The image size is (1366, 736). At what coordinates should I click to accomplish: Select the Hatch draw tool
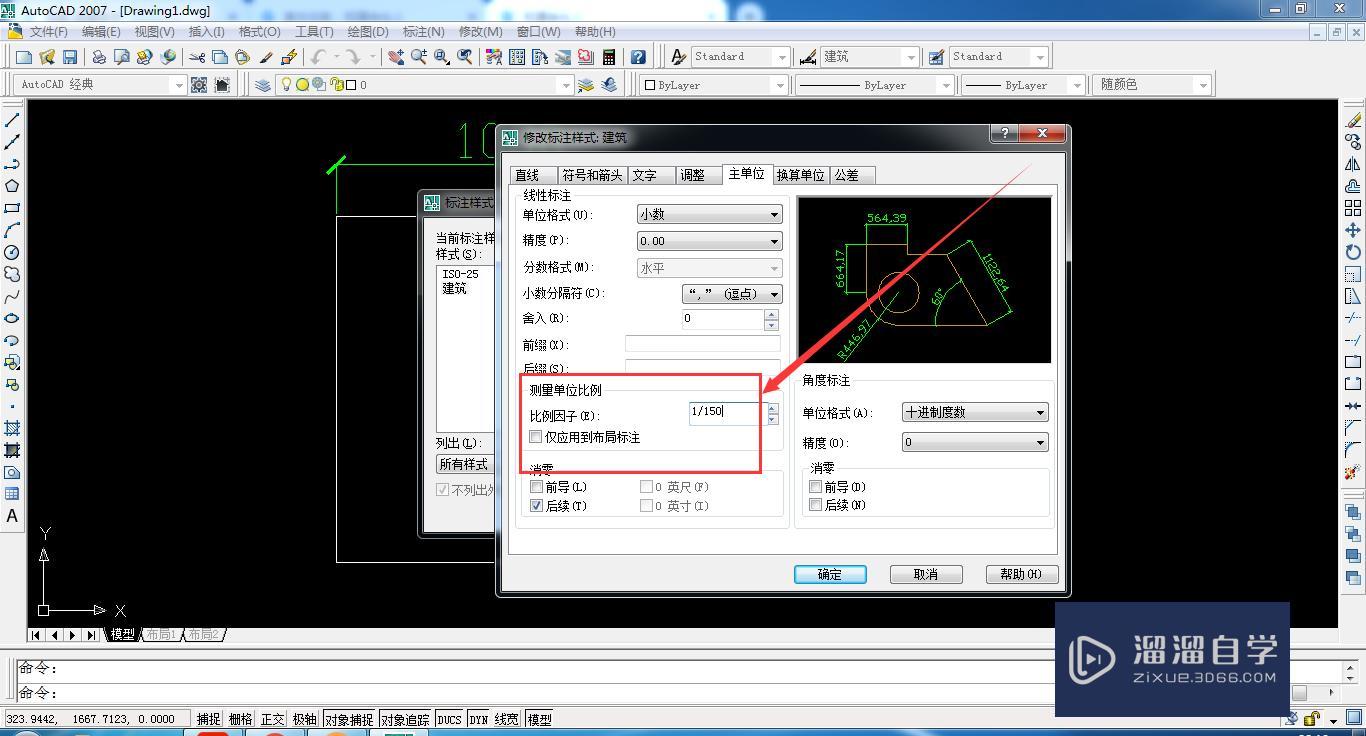(12, 428)
